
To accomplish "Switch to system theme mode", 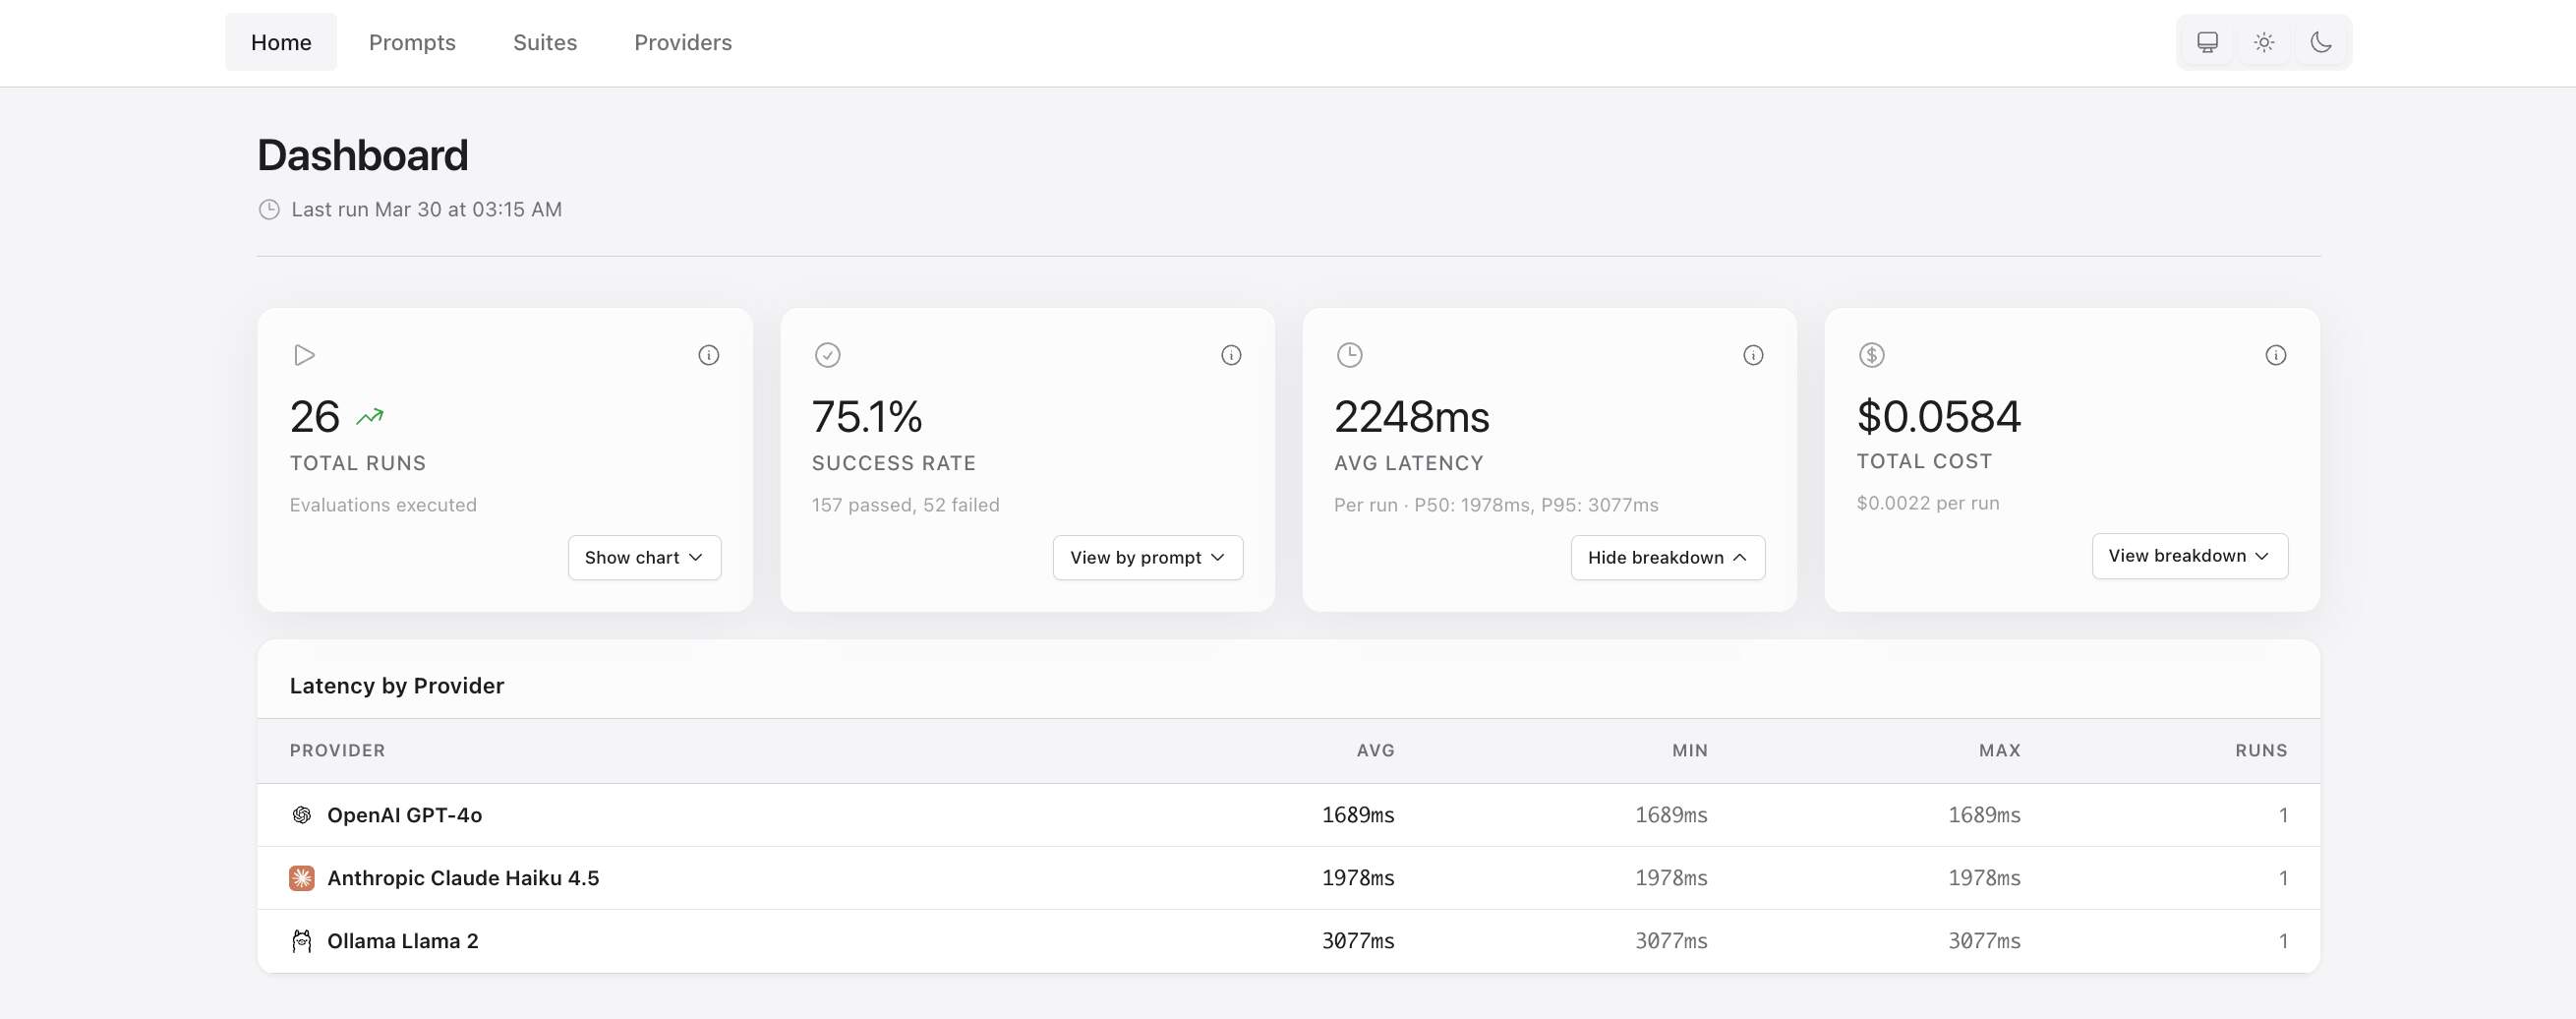I will click(2207, 42).
